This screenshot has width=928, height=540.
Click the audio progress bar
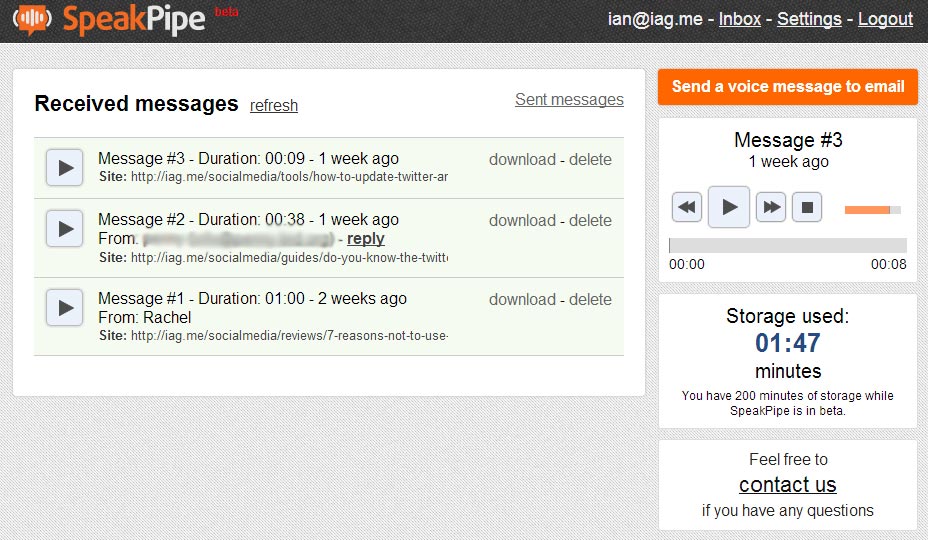[x=788, y=245]
